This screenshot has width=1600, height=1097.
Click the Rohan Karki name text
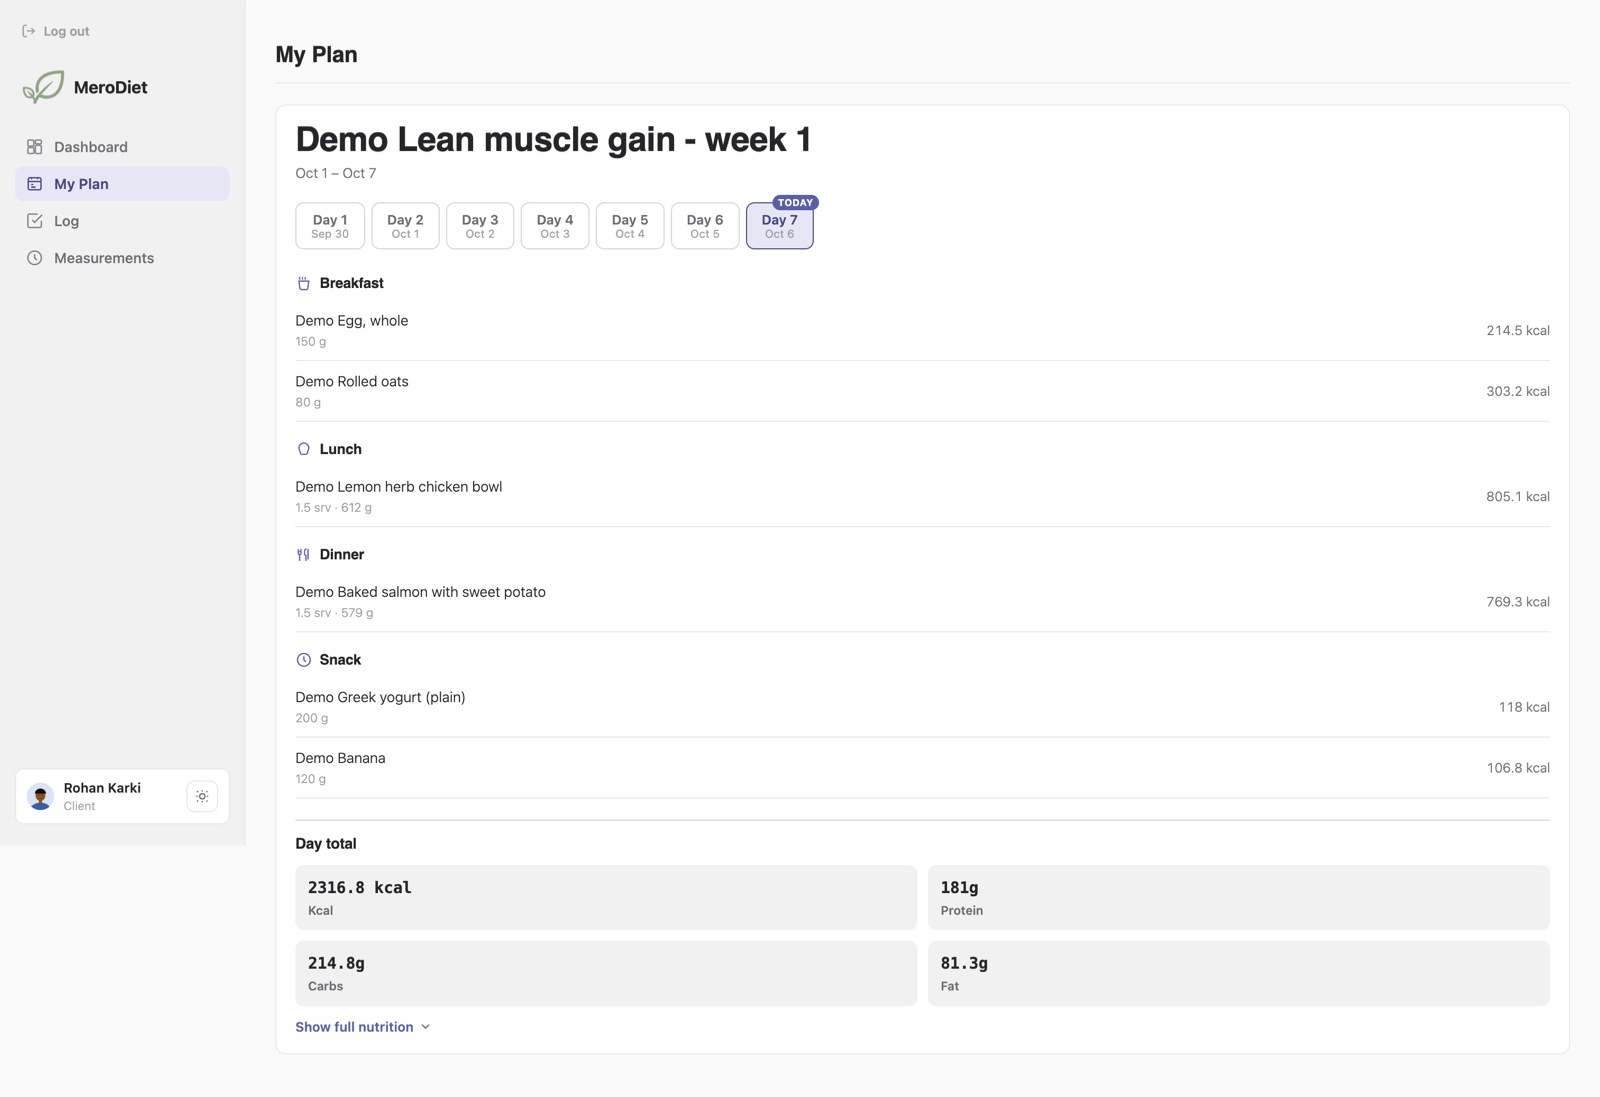[x=102, y=788]
